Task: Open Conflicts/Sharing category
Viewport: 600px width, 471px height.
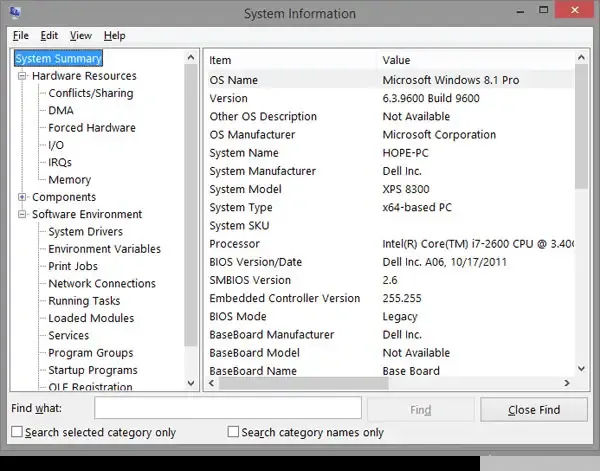Action: click(x=91, y=93)
